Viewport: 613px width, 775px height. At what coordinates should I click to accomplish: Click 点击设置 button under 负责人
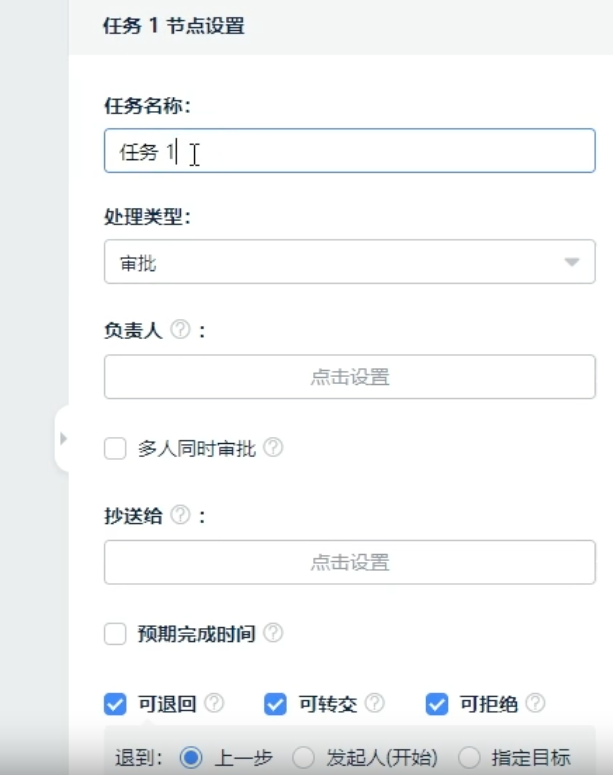[349, 377]
